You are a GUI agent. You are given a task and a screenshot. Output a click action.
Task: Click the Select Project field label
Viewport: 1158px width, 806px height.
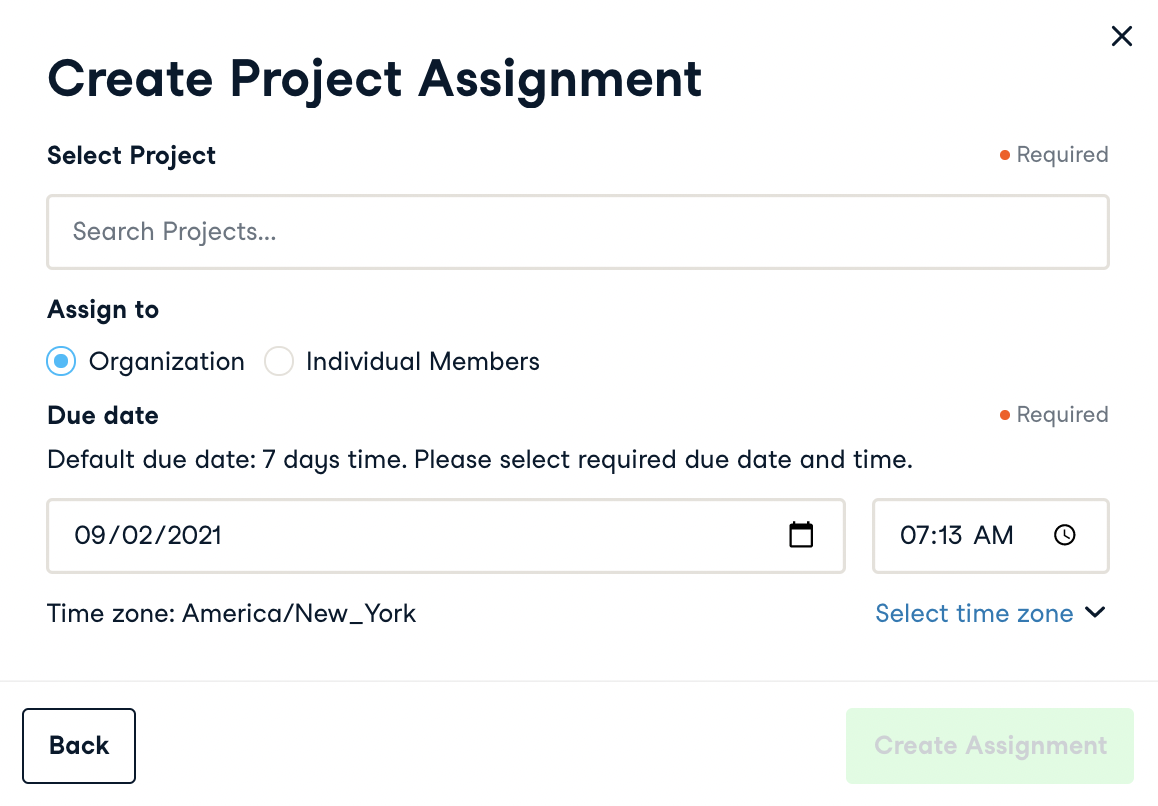tap(131, 156)
